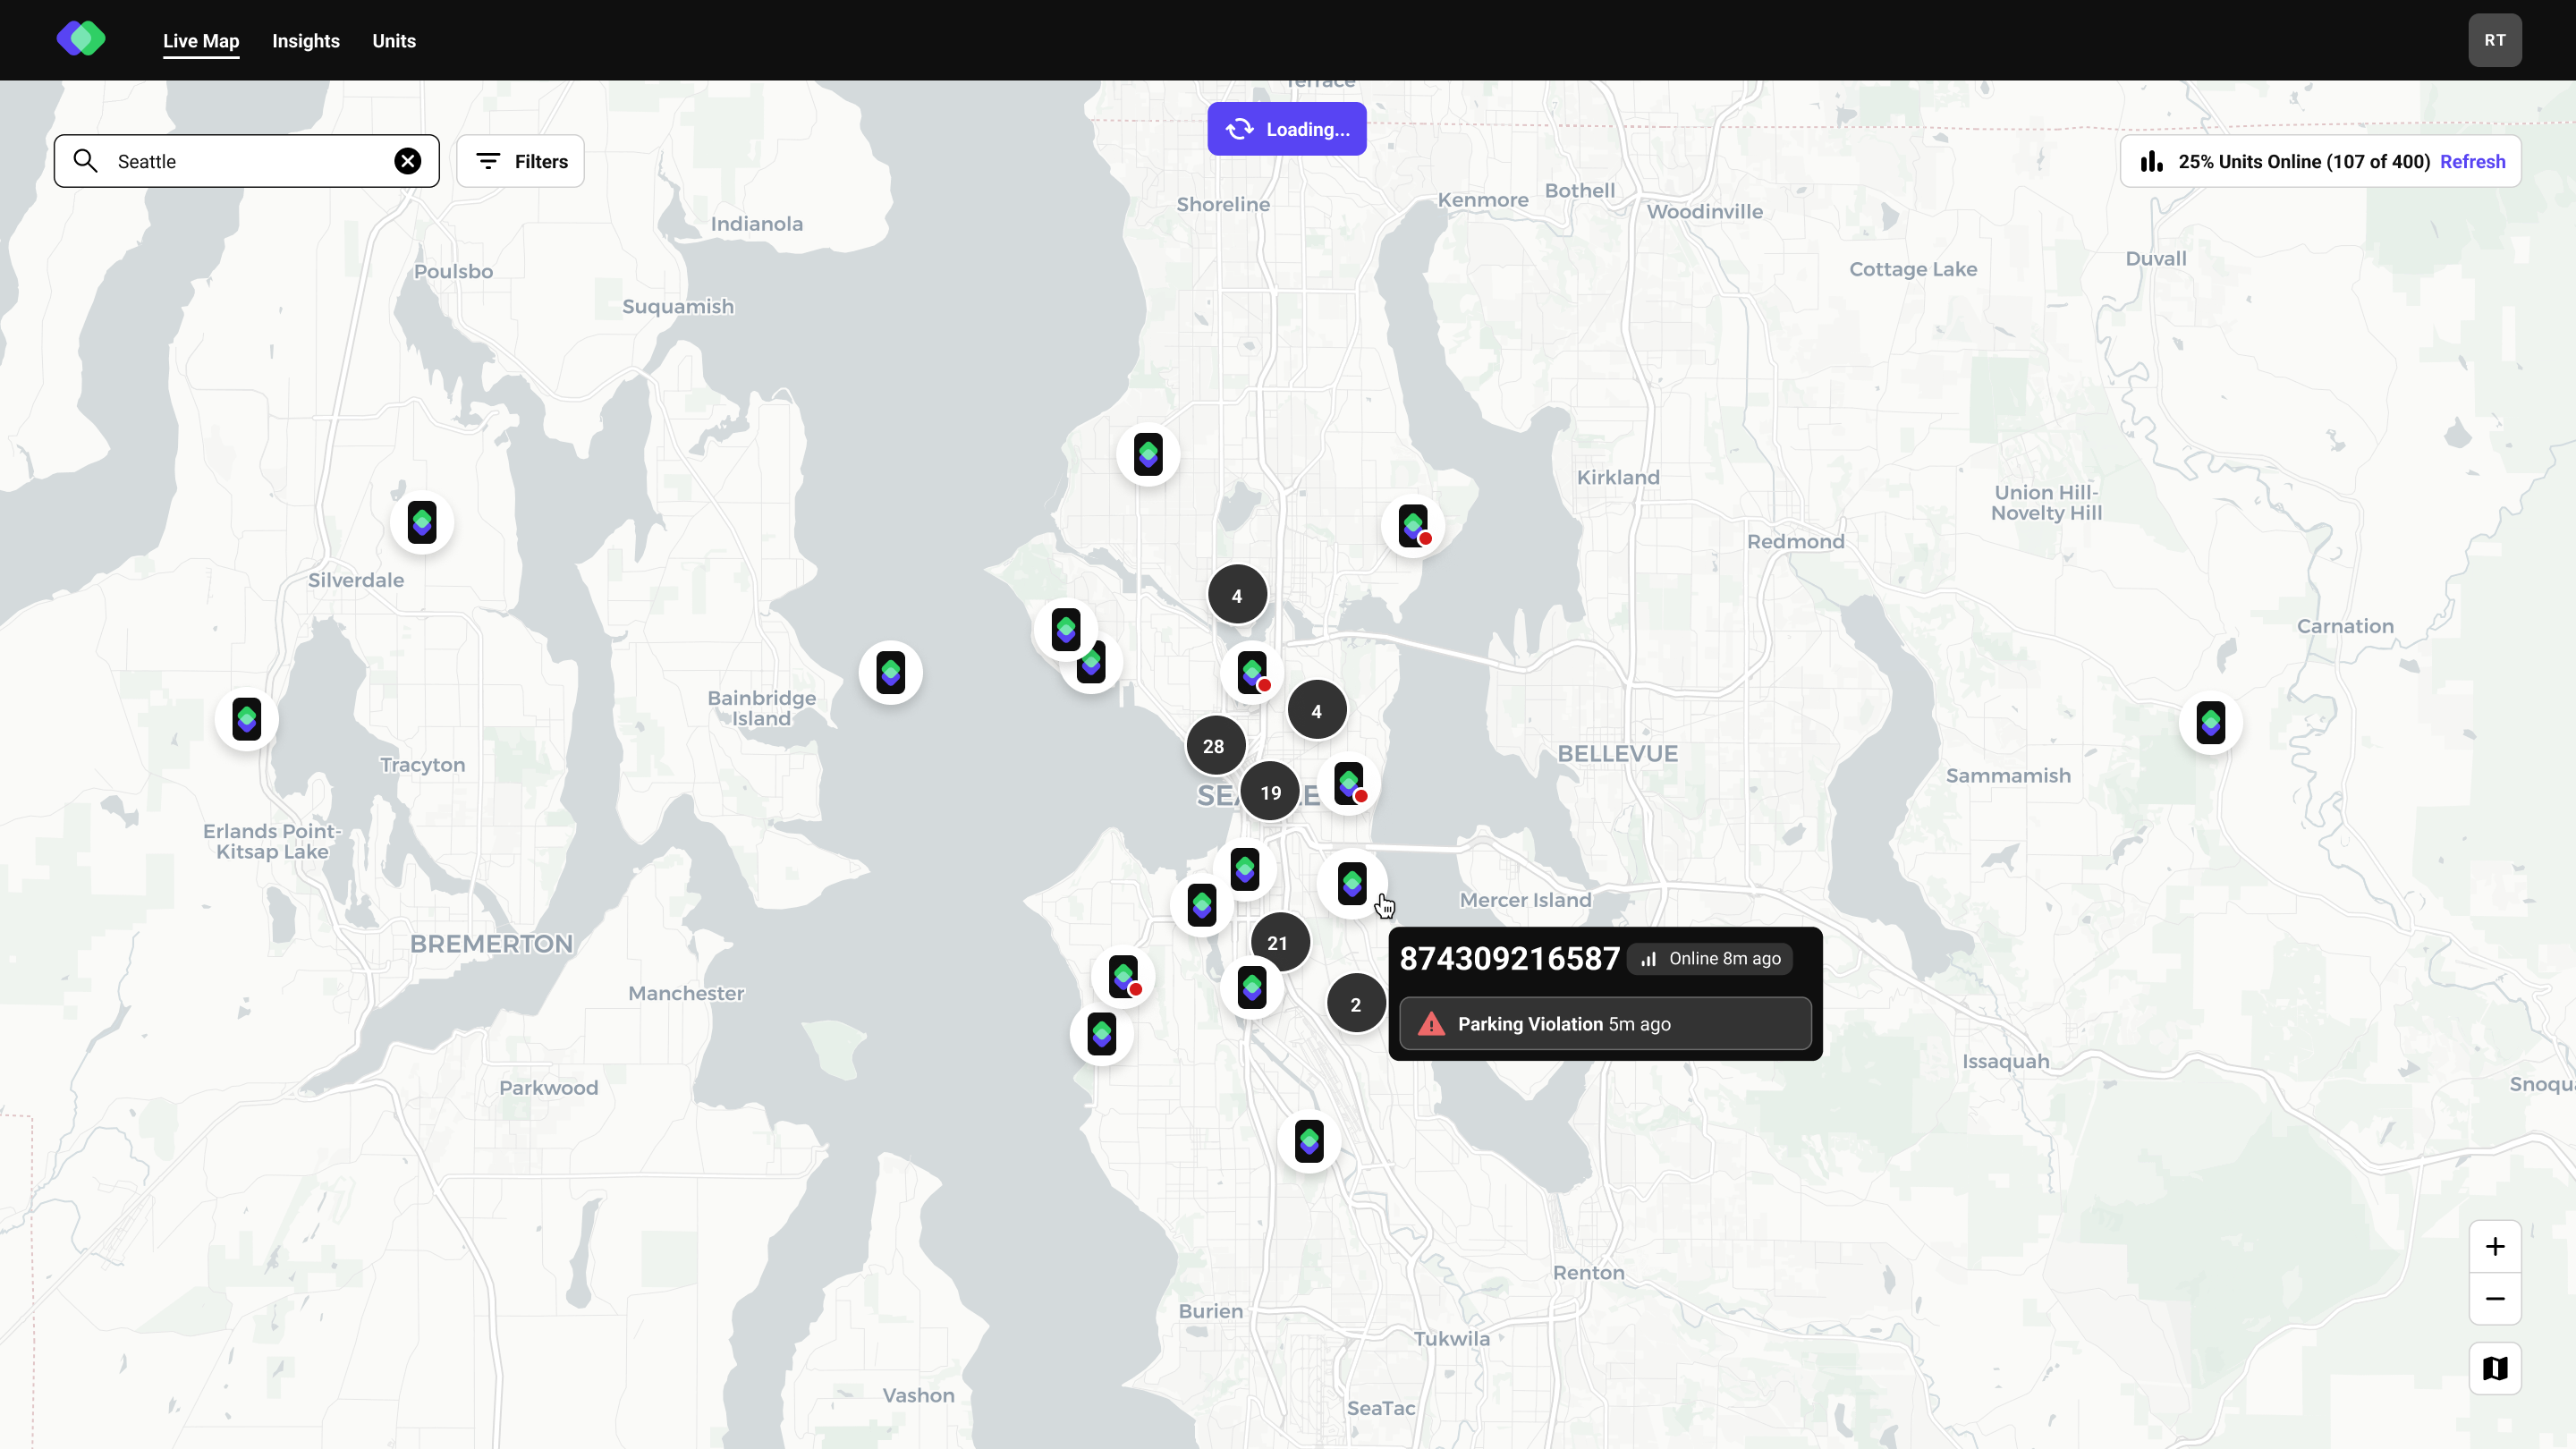This screenshot has width=2576, height=1449.
Task: Click the company logo in the top left
Action: pyautogui.click(x=81, y=39)
